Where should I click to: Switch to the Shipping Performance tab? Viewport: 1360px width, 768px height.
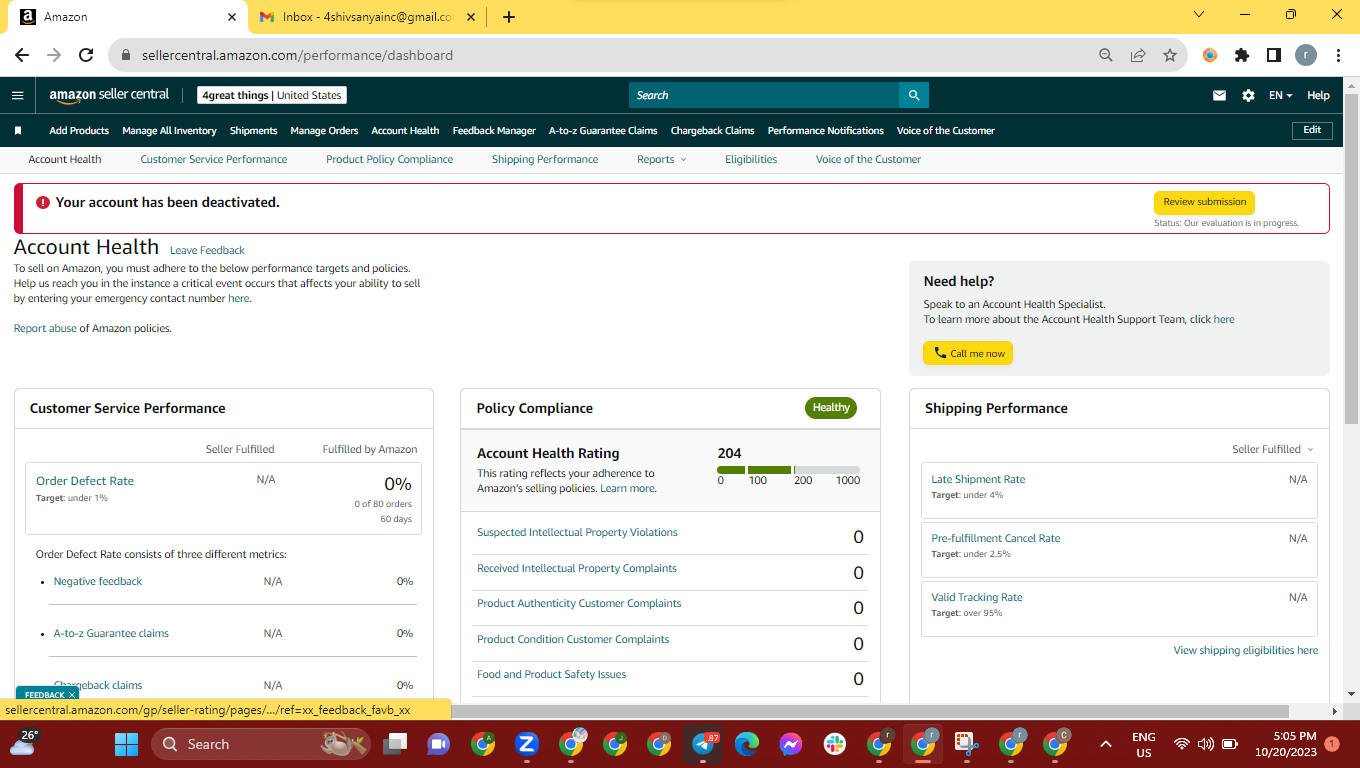pos(545,159)
